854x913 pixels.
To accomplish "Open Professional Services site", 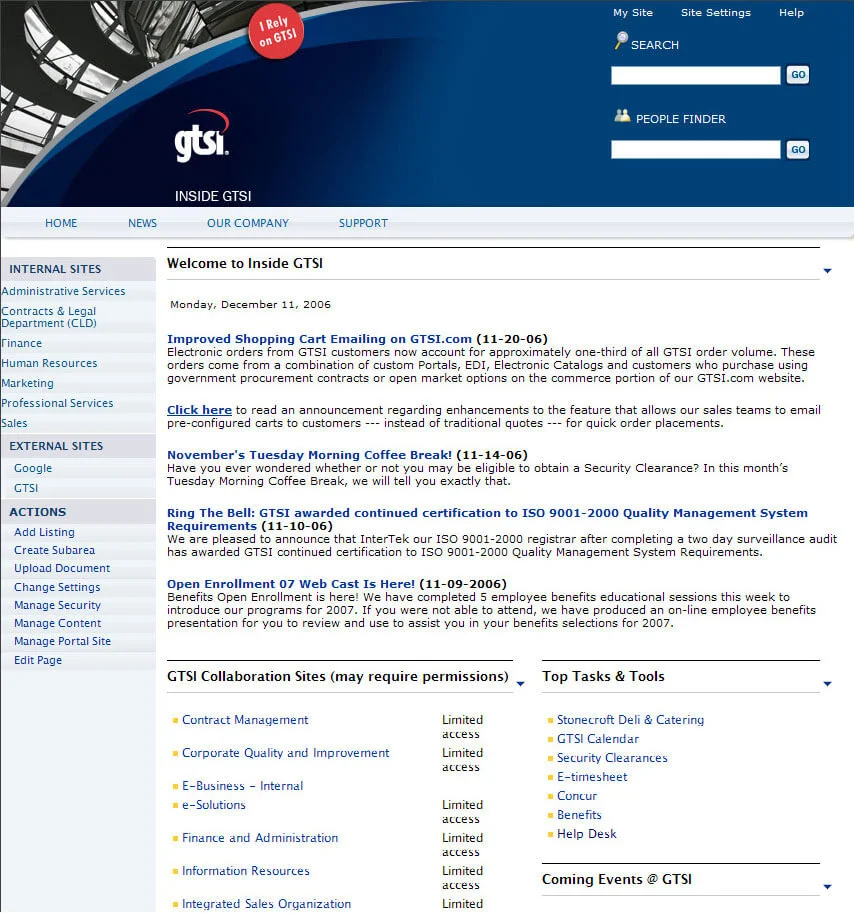I will tap(57, 403).
